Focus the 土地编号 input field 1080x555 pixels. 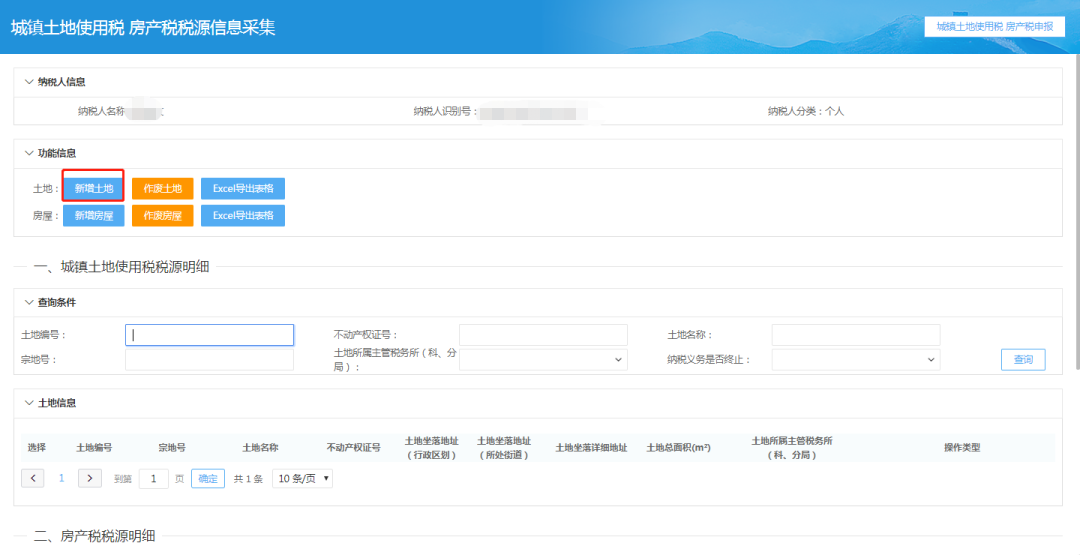coord(209,335)
